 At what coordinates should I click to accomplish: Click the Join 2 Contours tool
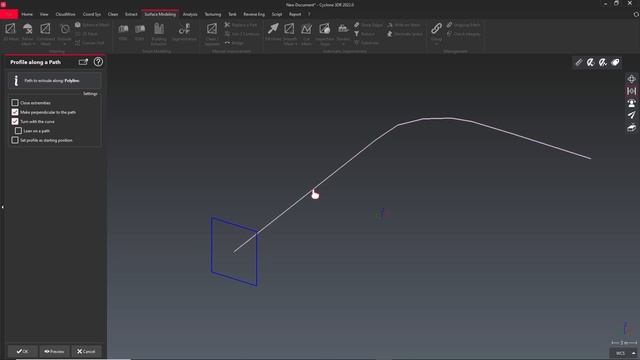tap(242, 34)
